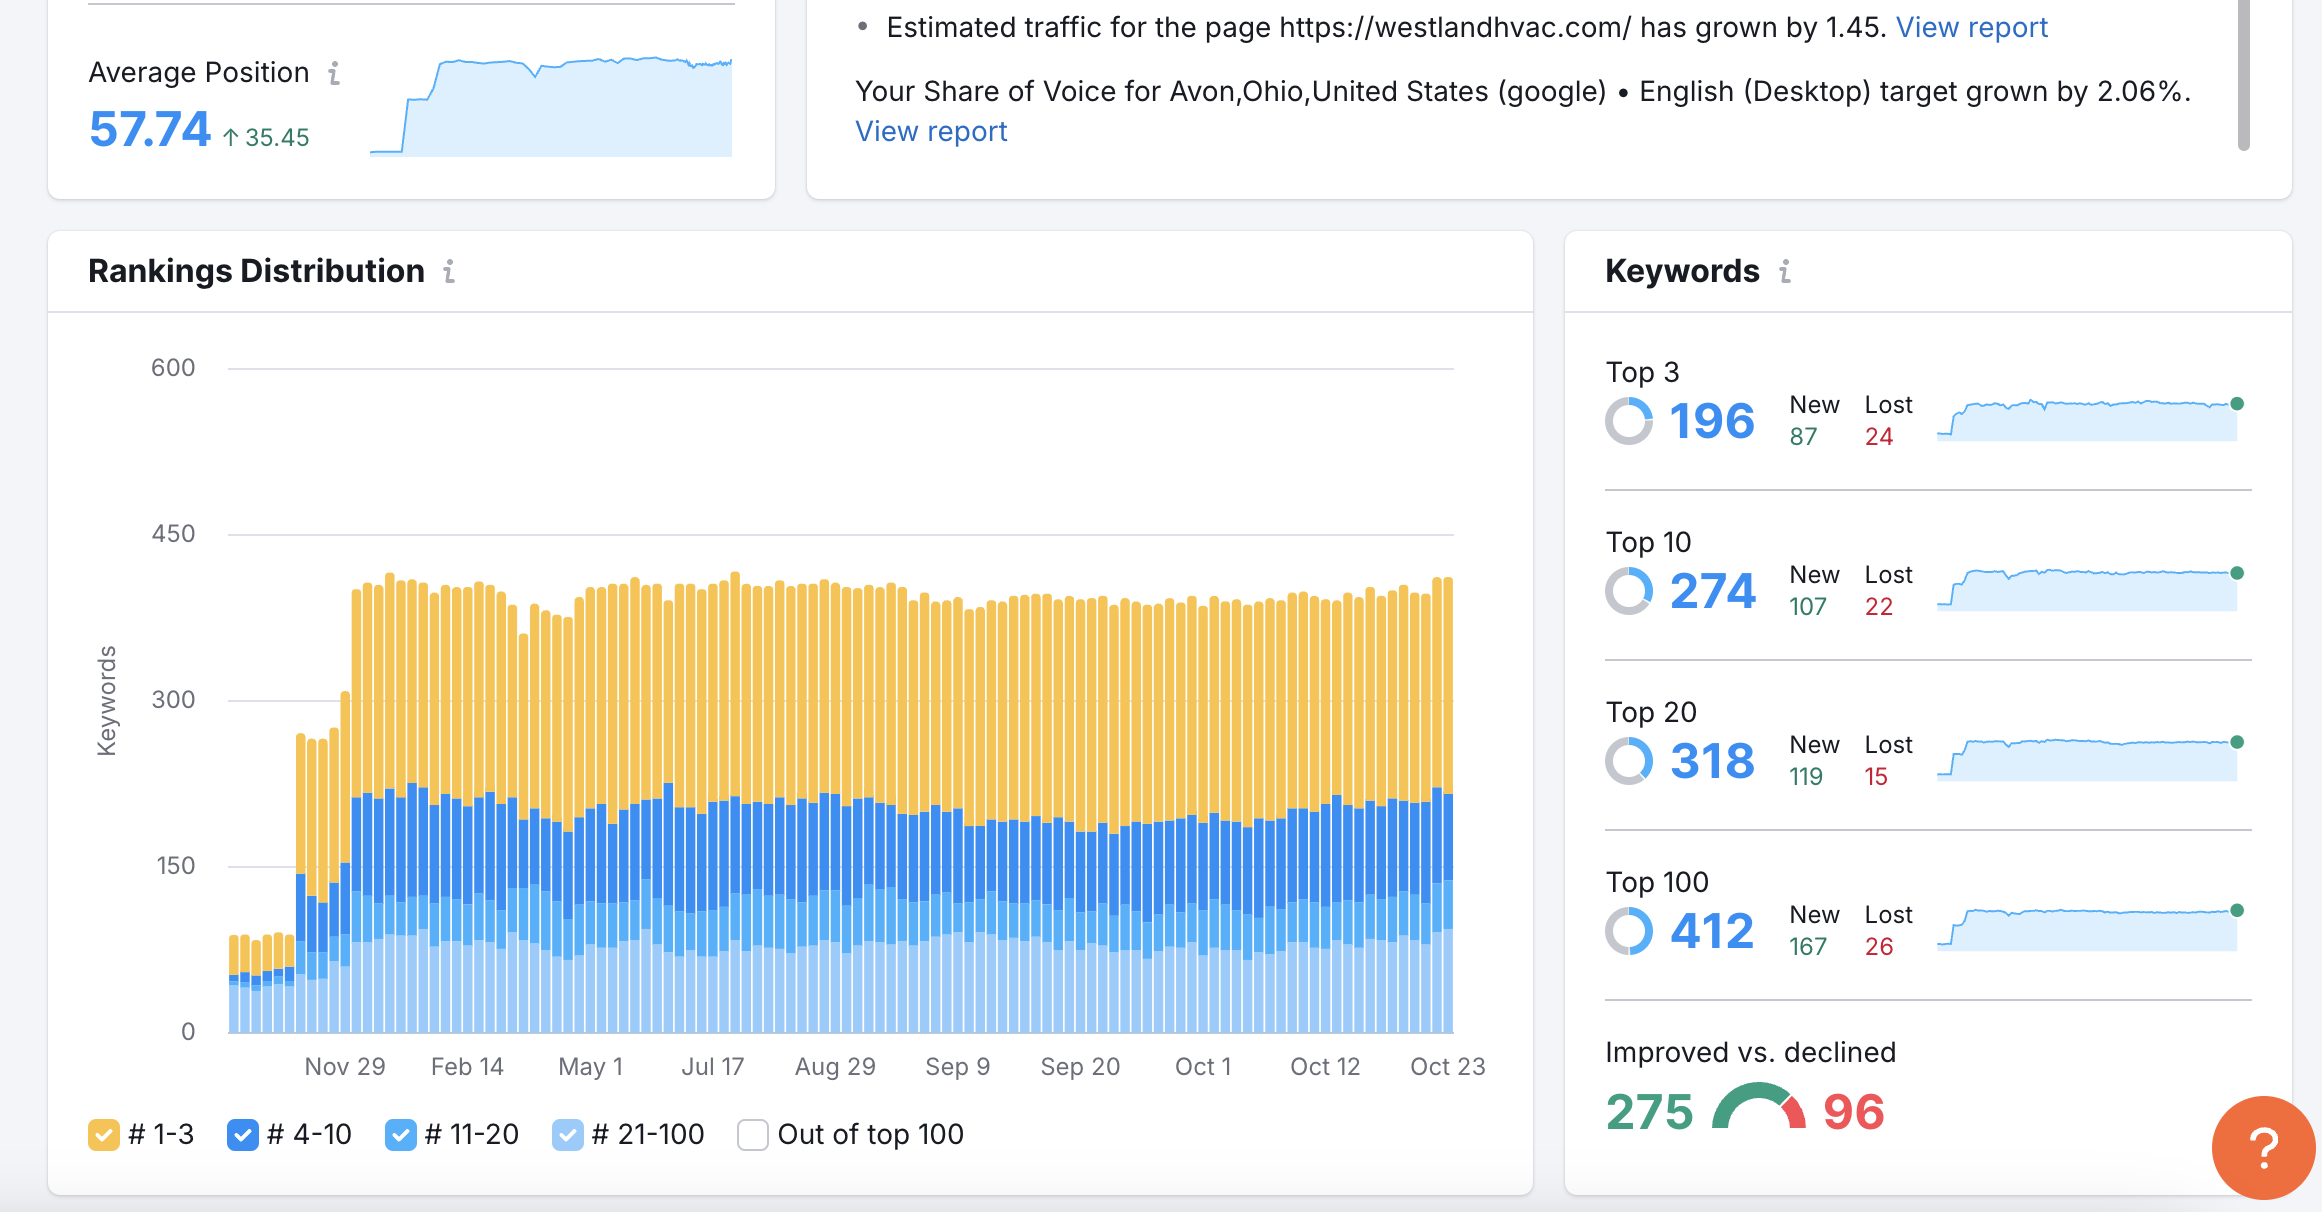Open the Top 3 keyword count 196
Screen dimensions: 2322x1212
click(1712, 421)
